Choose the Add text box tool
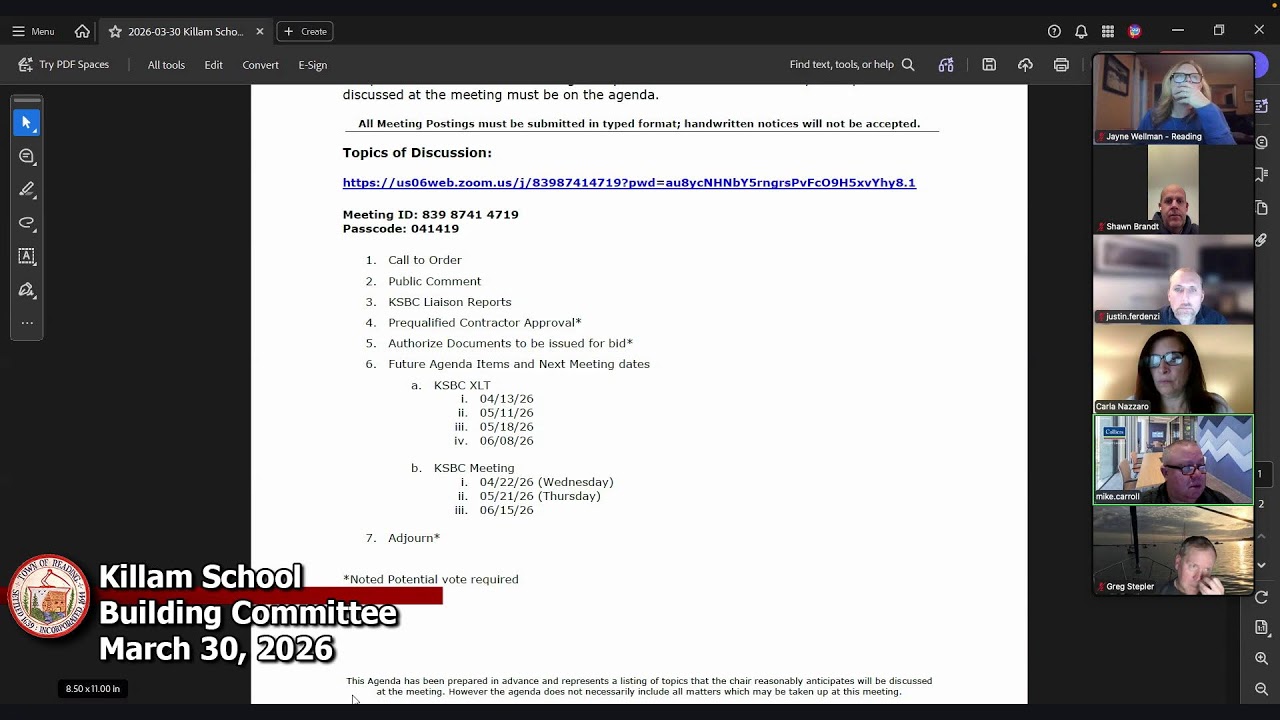Image resolution: width=1280 pixels, height=720 pixels. click(27, 256)
